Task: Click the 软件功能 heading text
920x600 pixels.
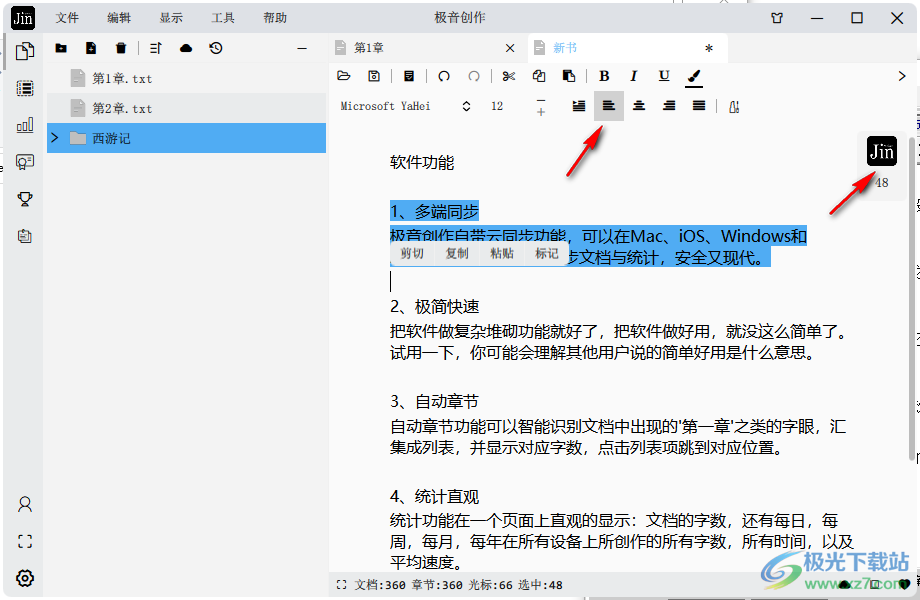Action: click(422, 162)
